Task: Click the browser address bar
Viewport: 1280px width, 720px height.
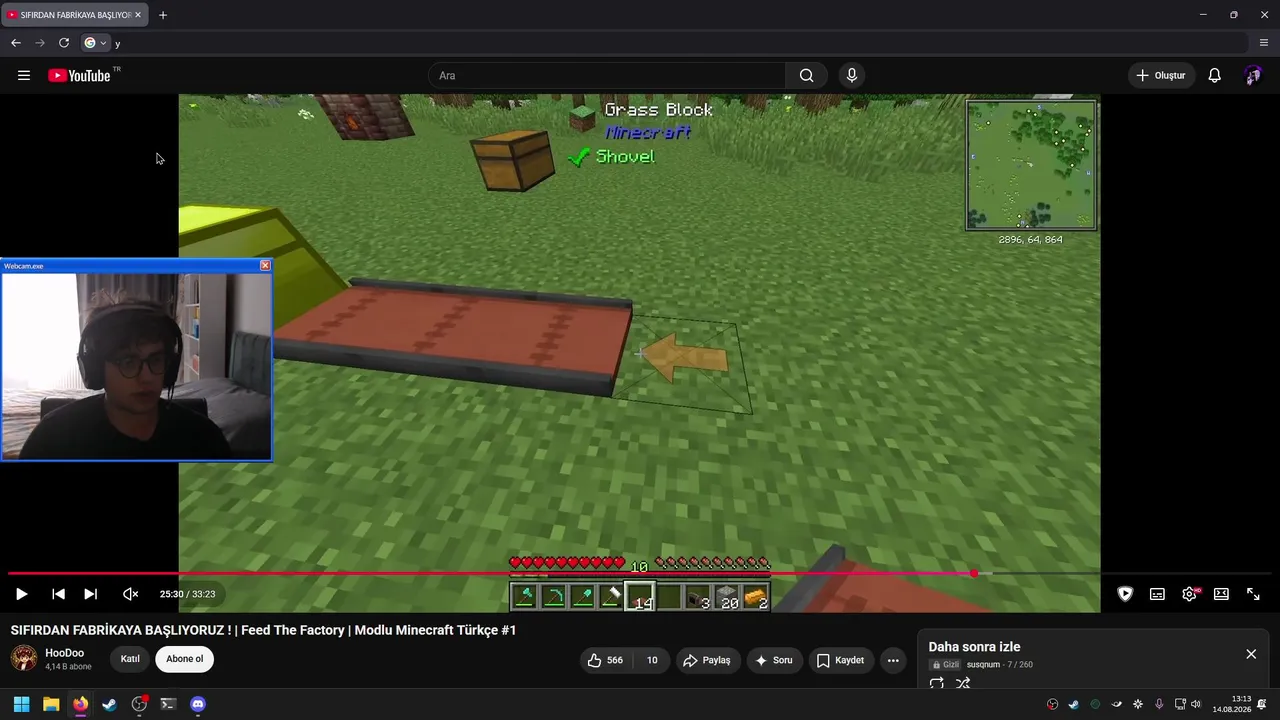Action: point(665,43)
